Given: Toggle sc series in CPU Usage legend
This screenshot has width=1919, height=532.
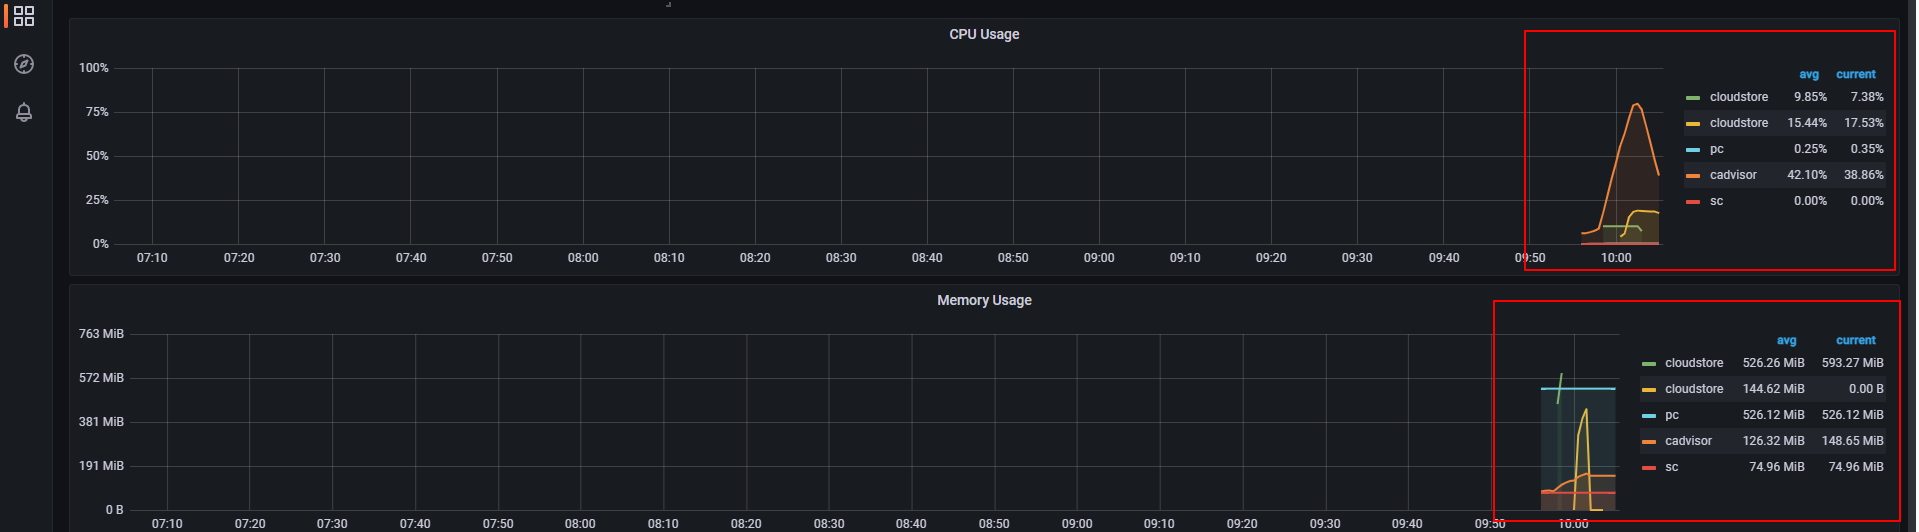Looking at the screenshot, I should tap(1716, 201).
